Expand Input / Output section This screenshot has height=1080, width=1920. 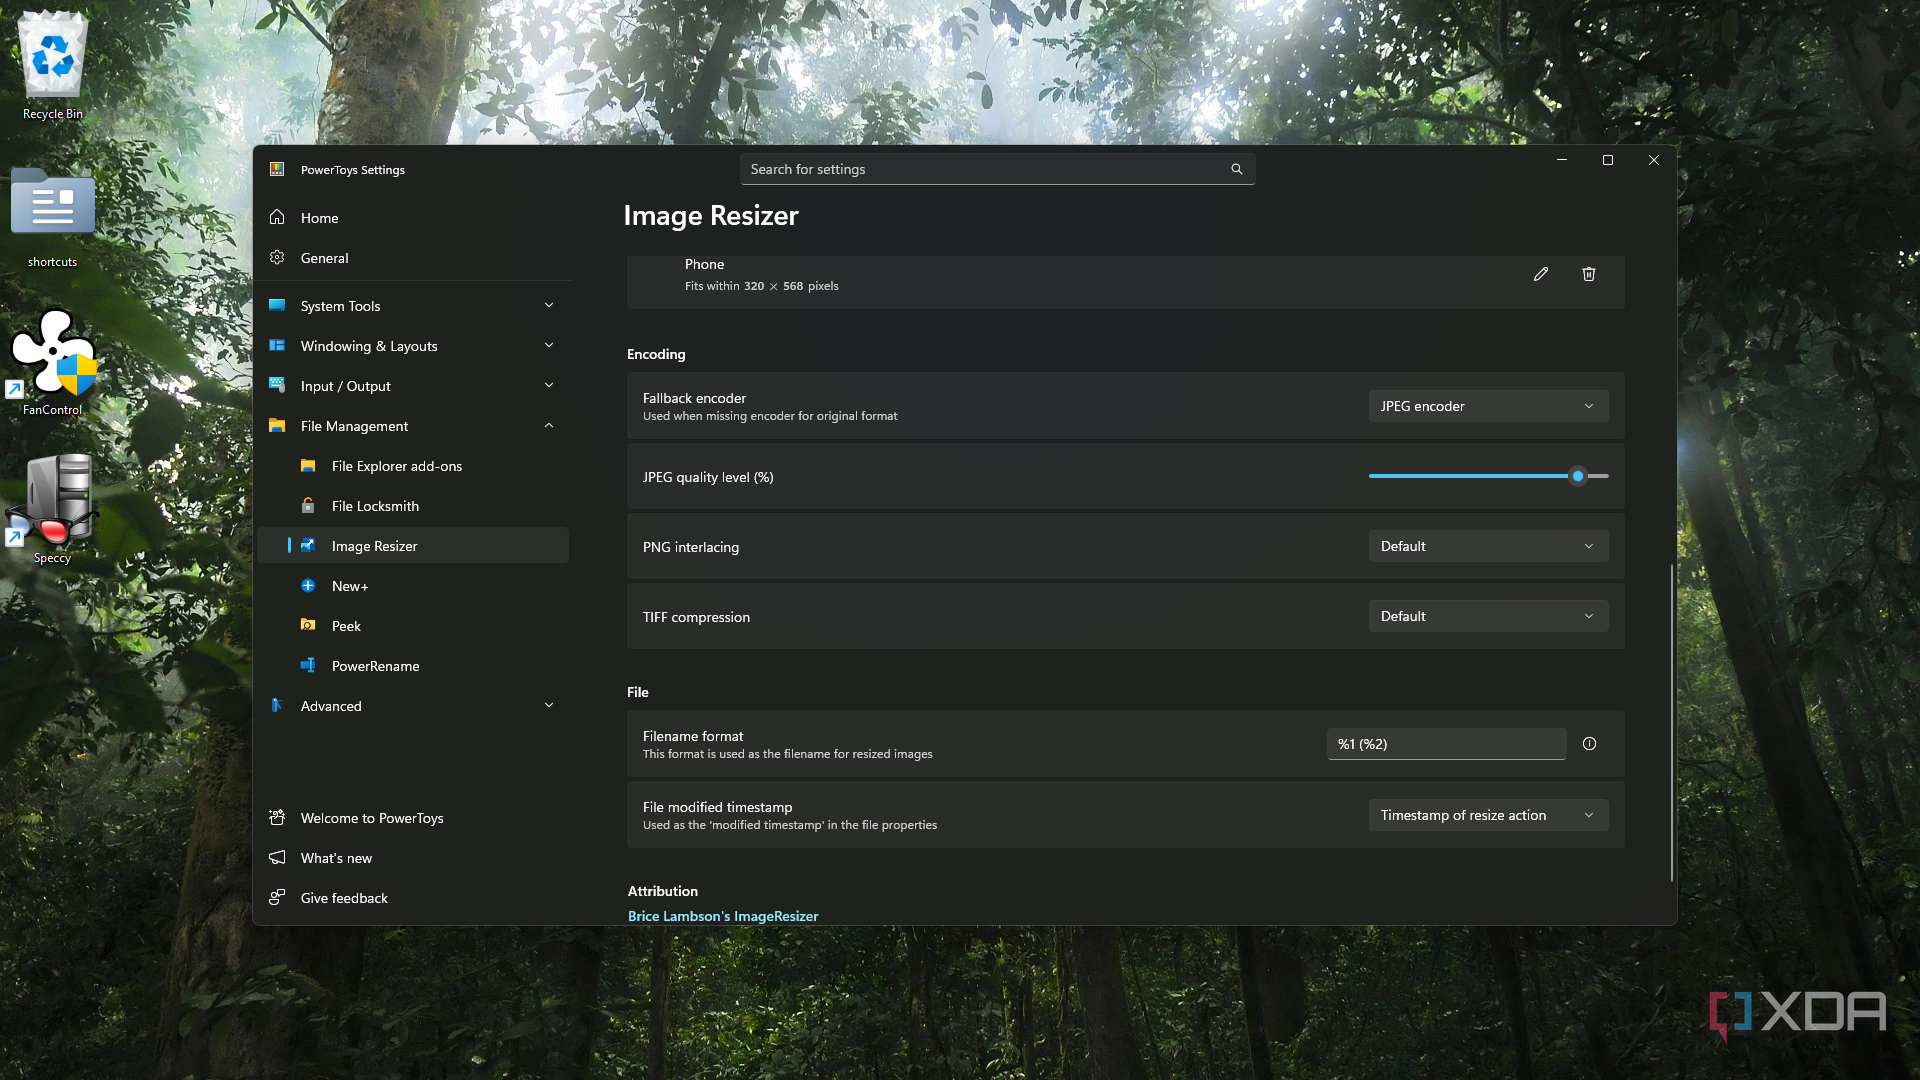point(413,386)
